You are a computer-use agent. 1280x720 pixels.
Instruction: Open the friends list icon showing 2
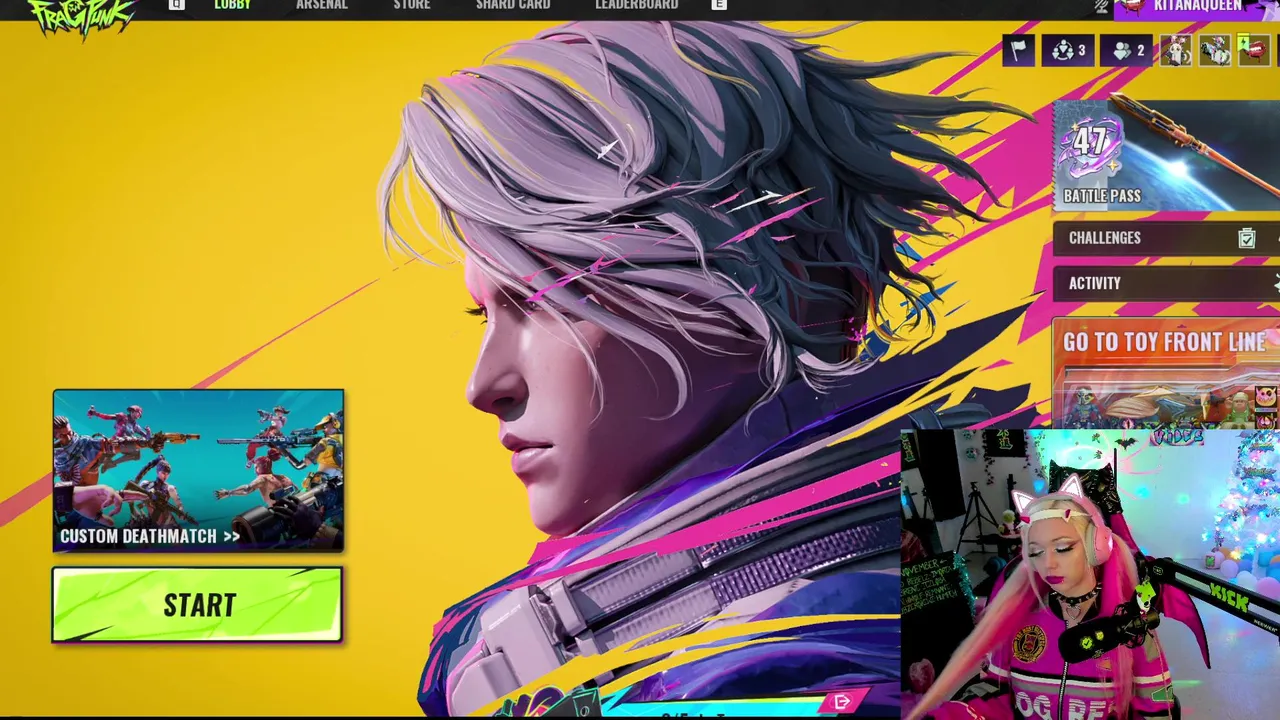coord(1128,50)
